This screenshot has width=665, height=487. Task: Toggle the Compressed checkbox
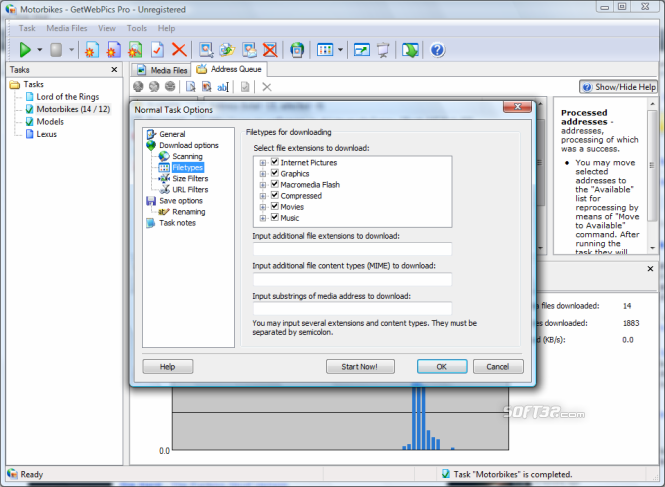click(x=275, y=195)
